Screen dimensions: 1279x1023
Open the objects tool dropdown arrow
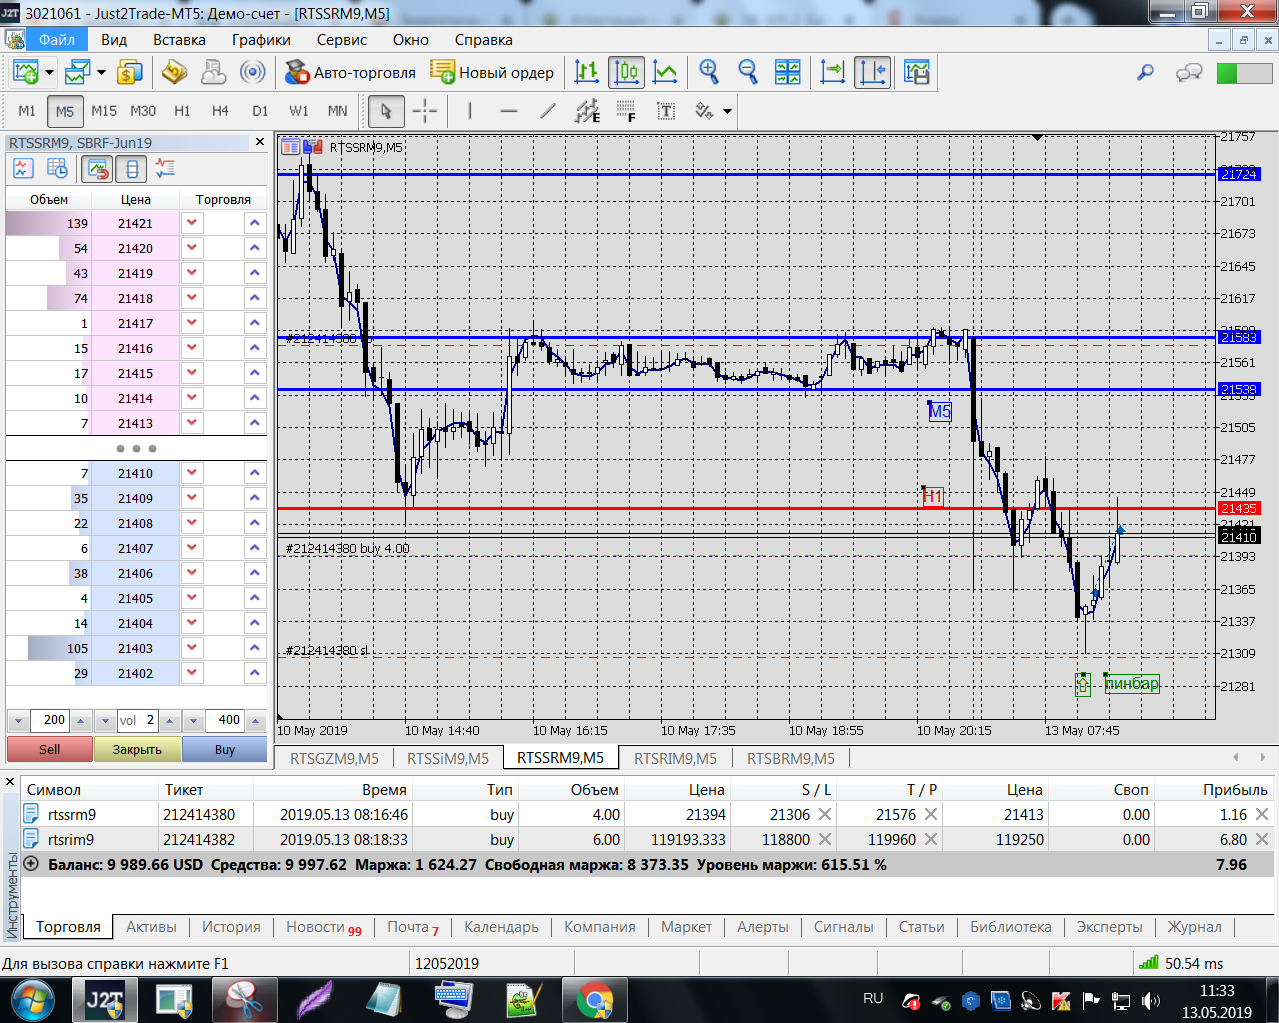click(727, 111)
